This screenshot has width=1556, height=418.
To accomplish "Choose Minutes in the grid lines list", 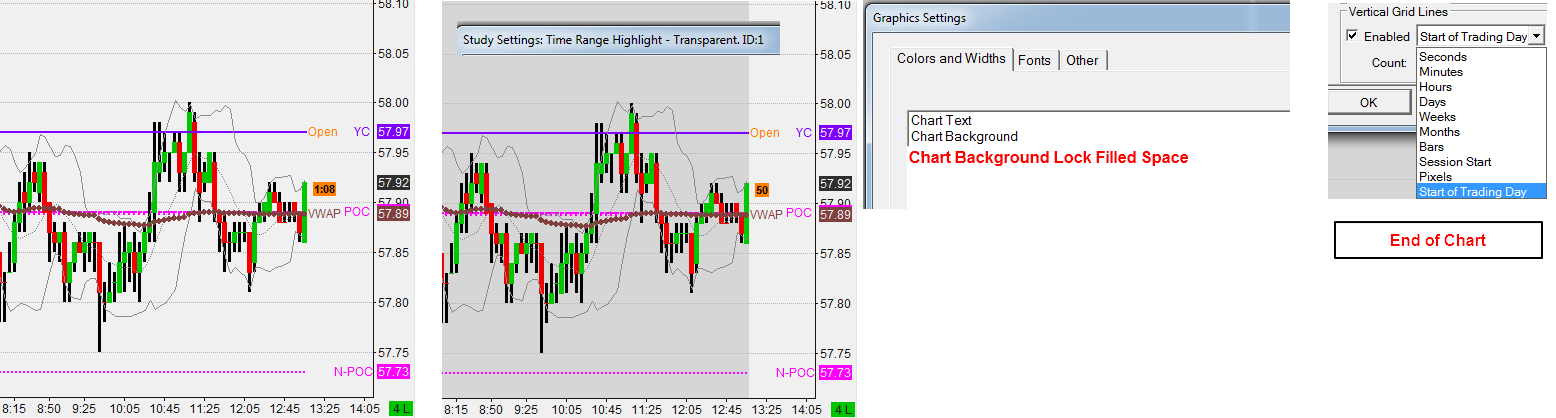I will click(x=1480, y=72).
